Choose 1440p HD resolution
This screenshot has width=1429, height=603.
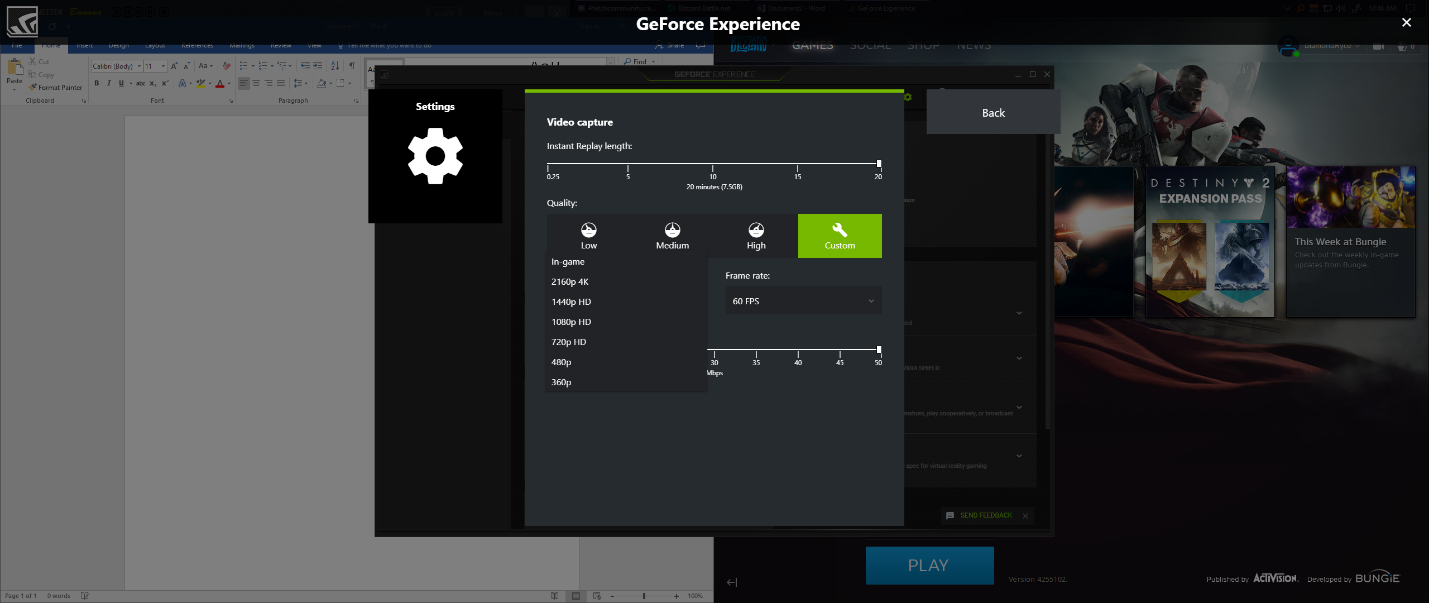tap(626, 302)
